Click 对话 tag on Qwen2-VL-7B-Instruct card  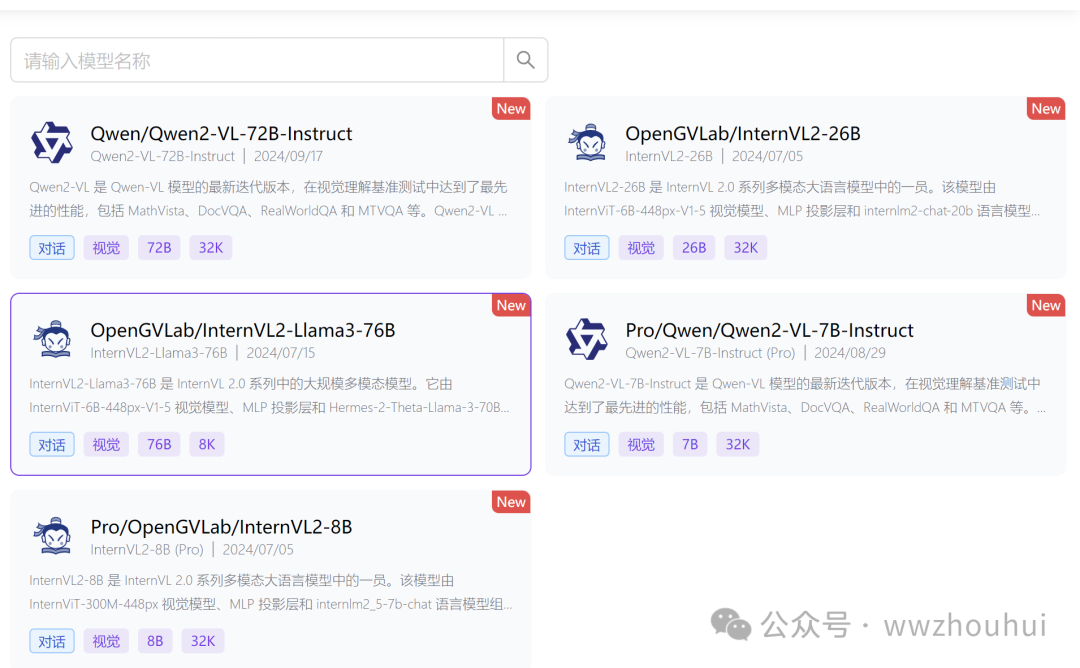tap(587, 445)
